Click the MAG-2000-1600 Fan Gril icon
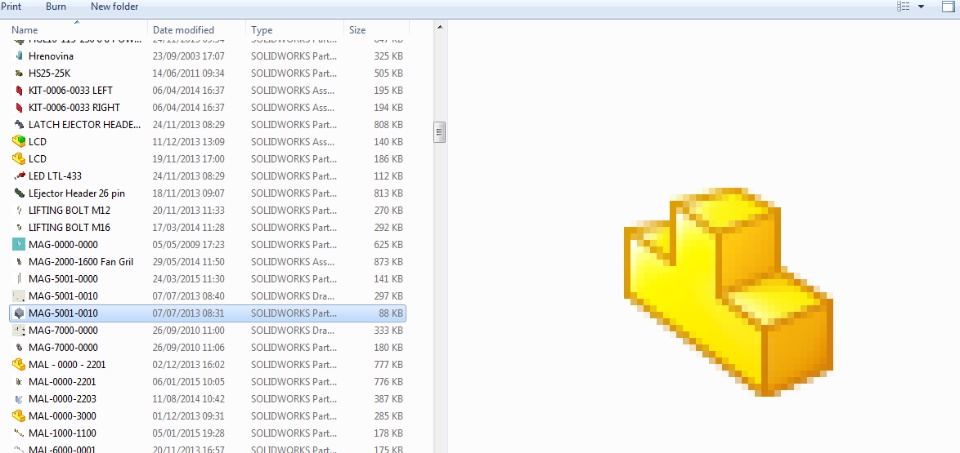 tap(18, 261)
